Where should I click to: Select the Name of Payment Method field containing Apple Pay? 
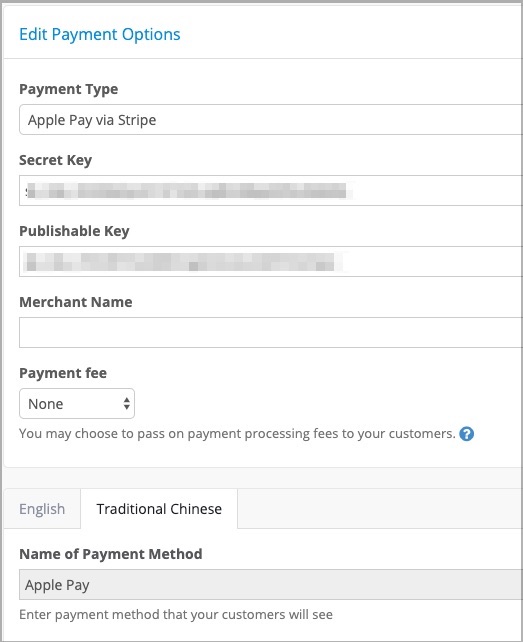point(271,585)
